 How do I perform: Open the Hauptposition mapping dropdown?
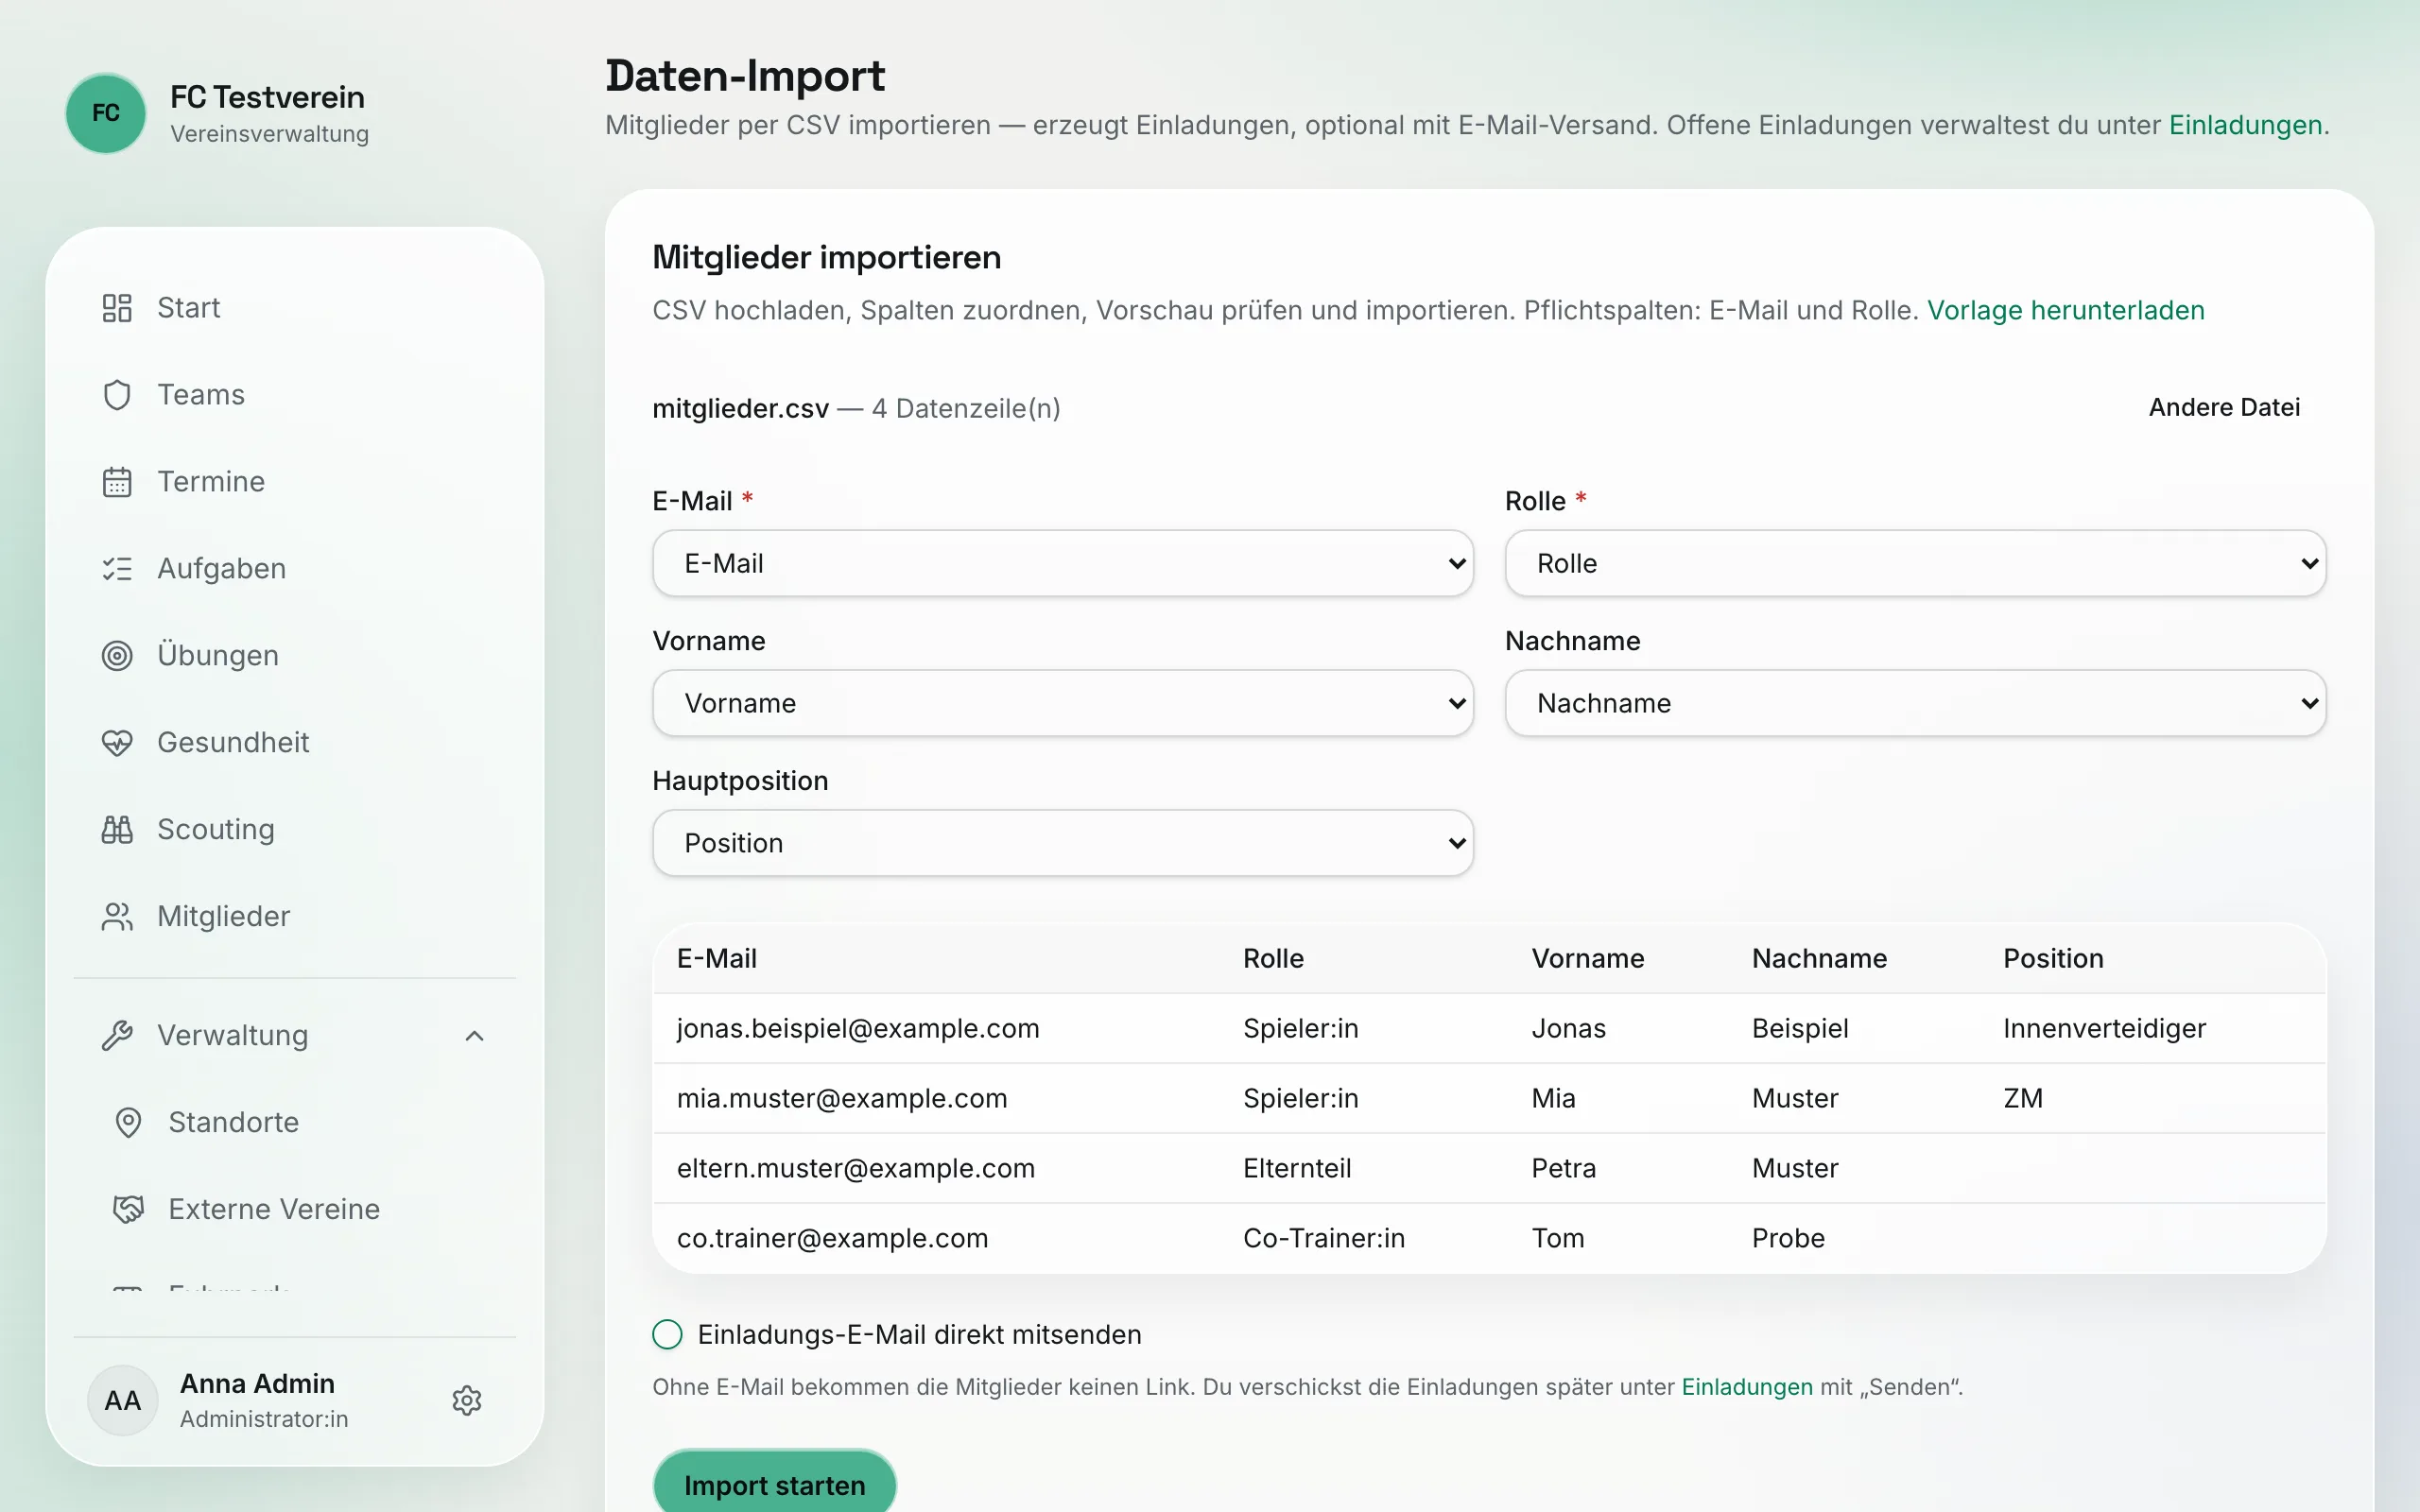tap(1063, 843)
